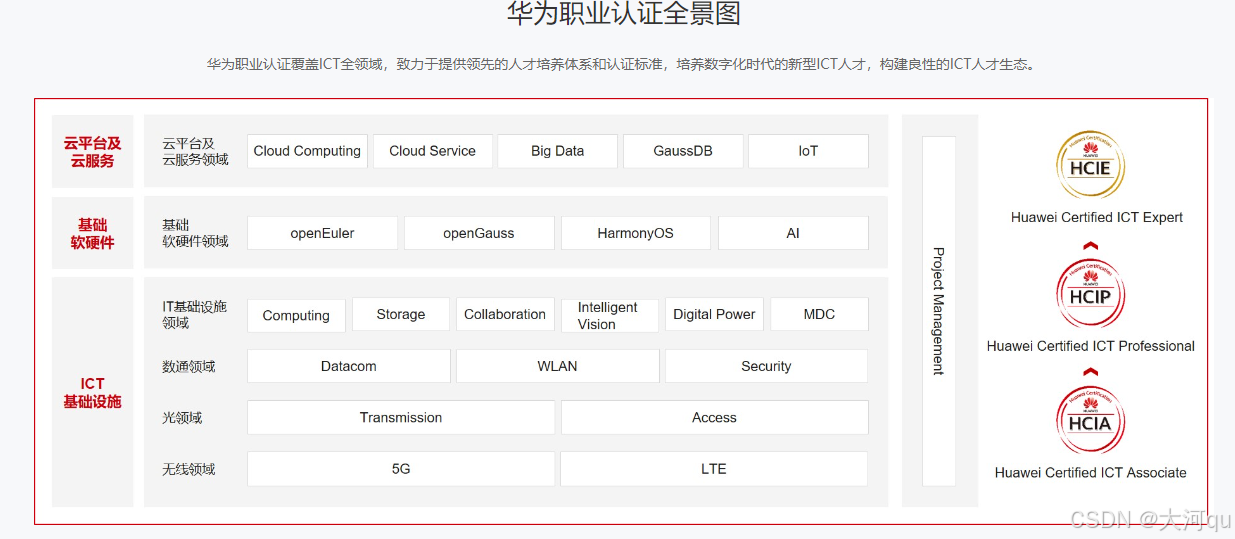The width and height of the screenshot is (1235, 539).
Task: Click the 无线领域 row label
Action: pos(189,469)
